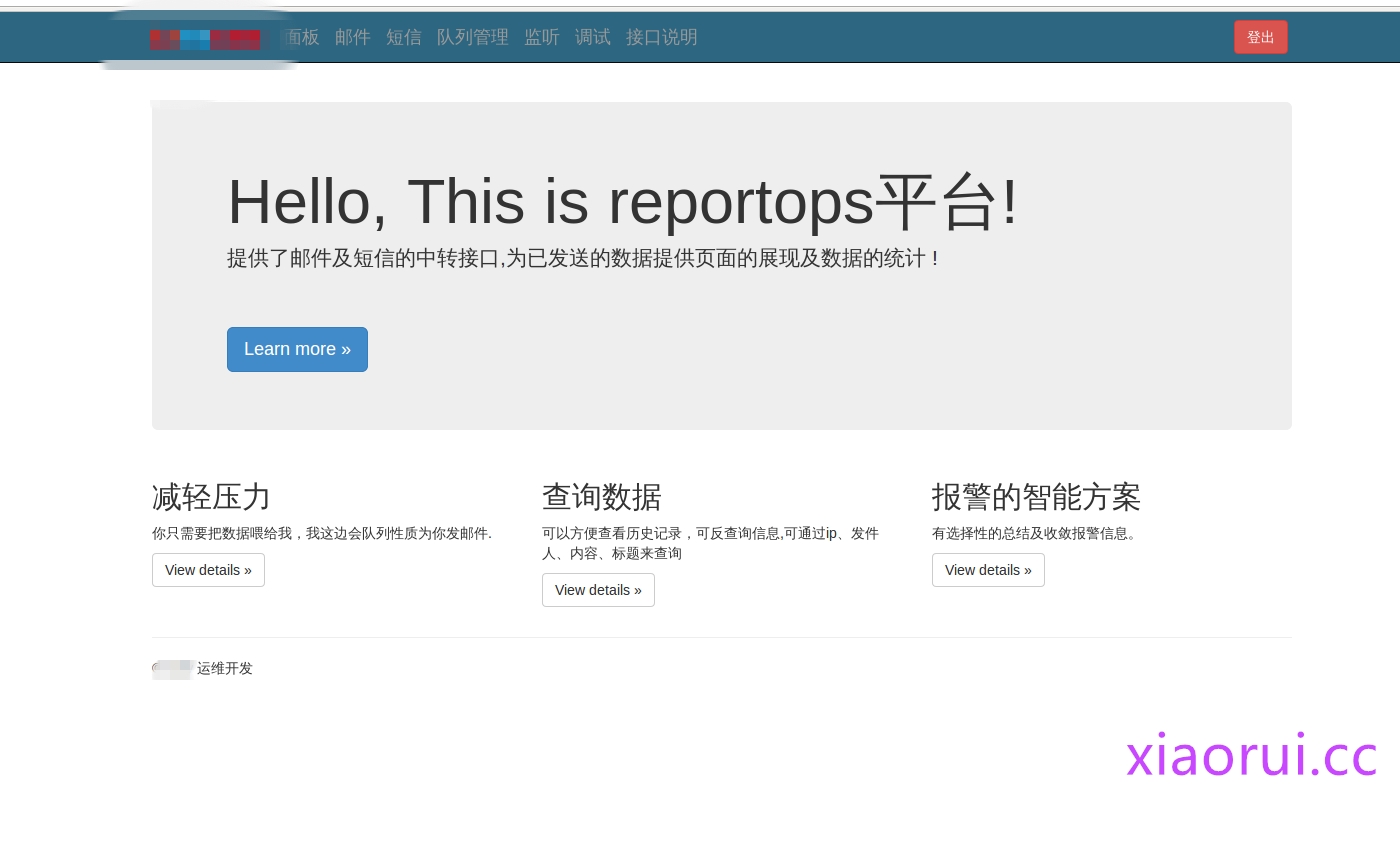The image size is (1400, 847).
Task: Open the 面板 dashboard menu item
Action: click(x=302, y=37)
